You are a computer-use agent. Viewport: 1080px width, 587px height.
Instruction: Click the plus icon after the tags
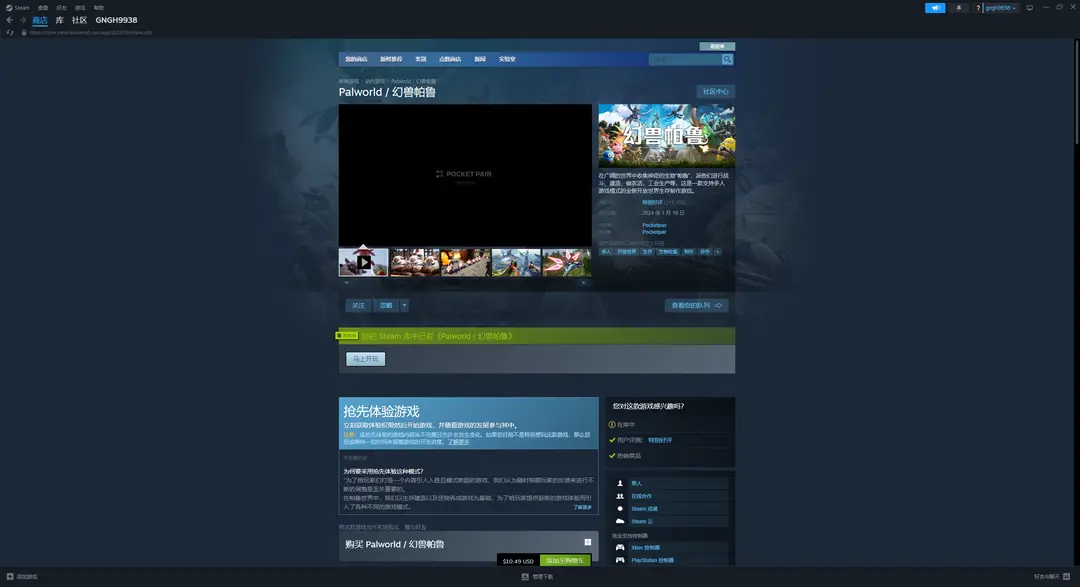pyautogui.click(x=718, y=251)
